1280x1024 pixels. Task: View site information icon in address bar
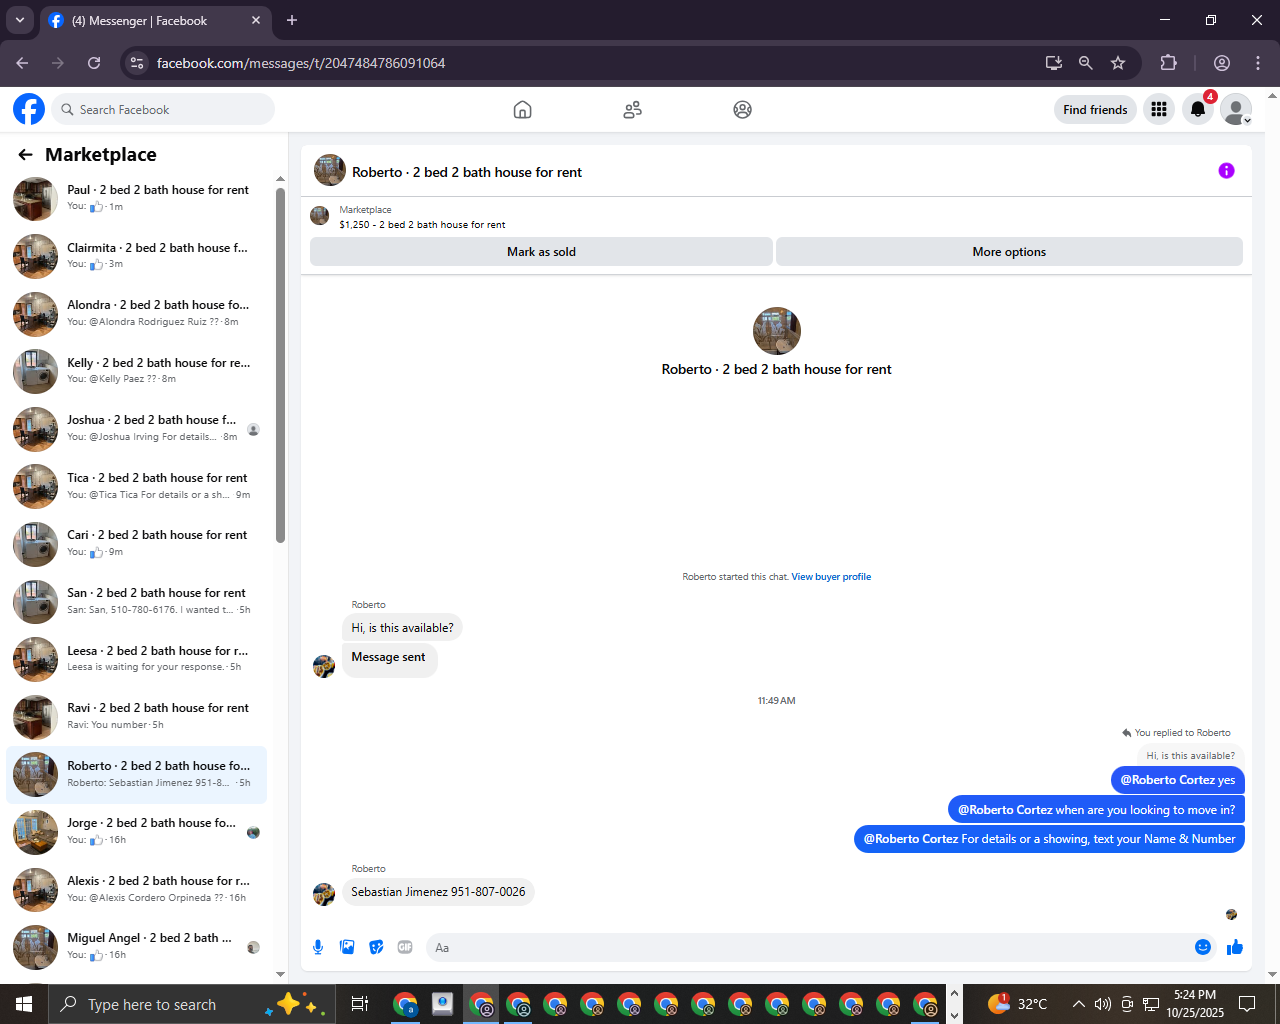138,63
